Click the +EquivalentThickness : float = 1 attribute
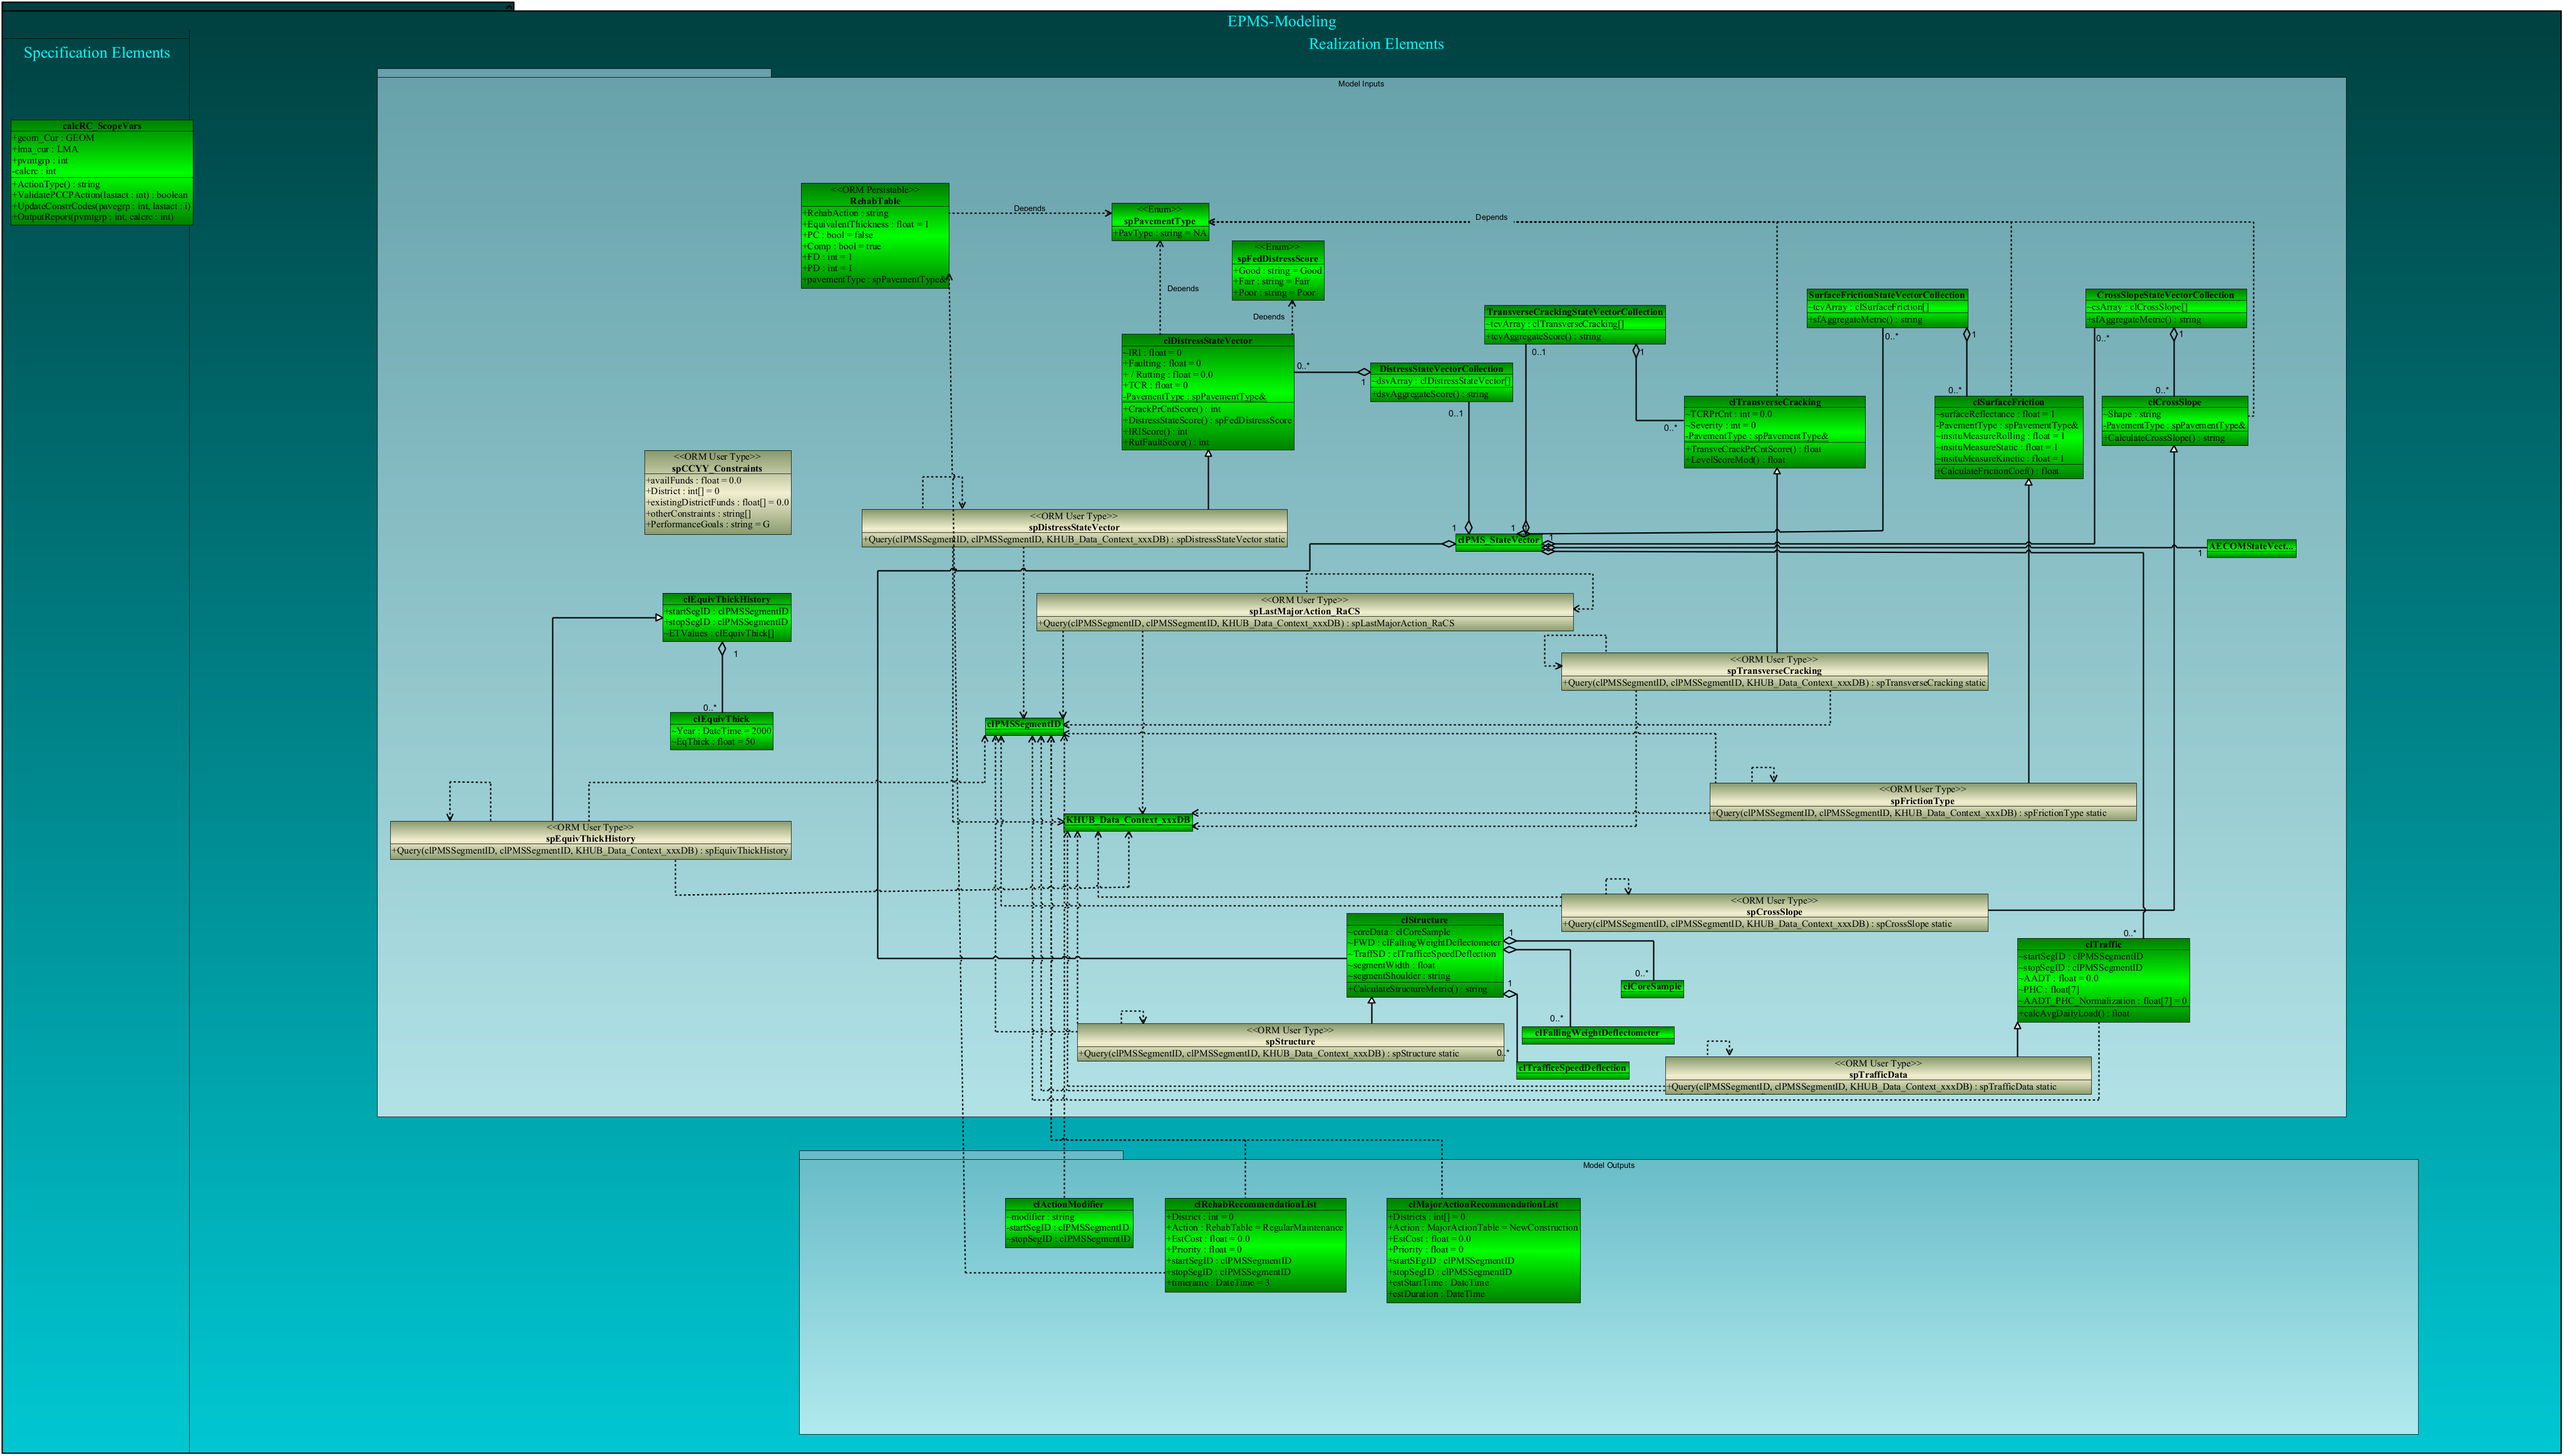This screenshot has width=2564, height=1456. (x=866, y=224)
